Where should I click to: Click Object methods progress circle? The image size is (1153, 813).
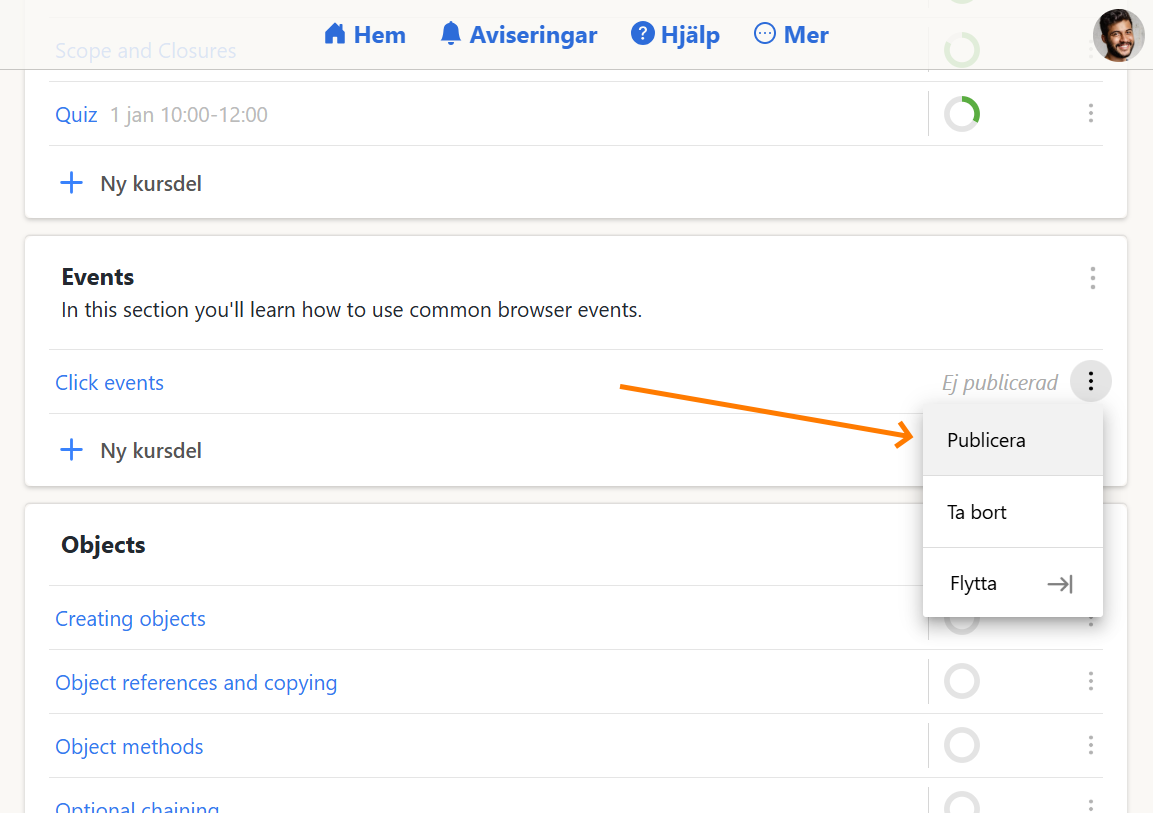coord(961,746)
